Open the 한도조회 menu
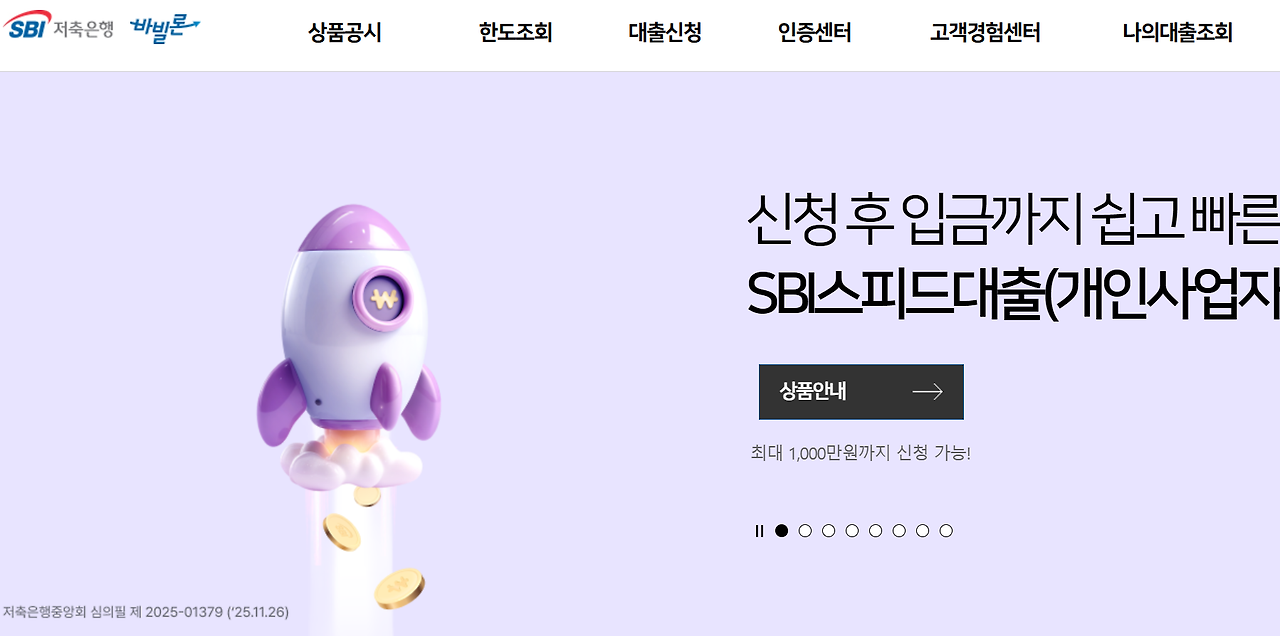 [516, 33]
